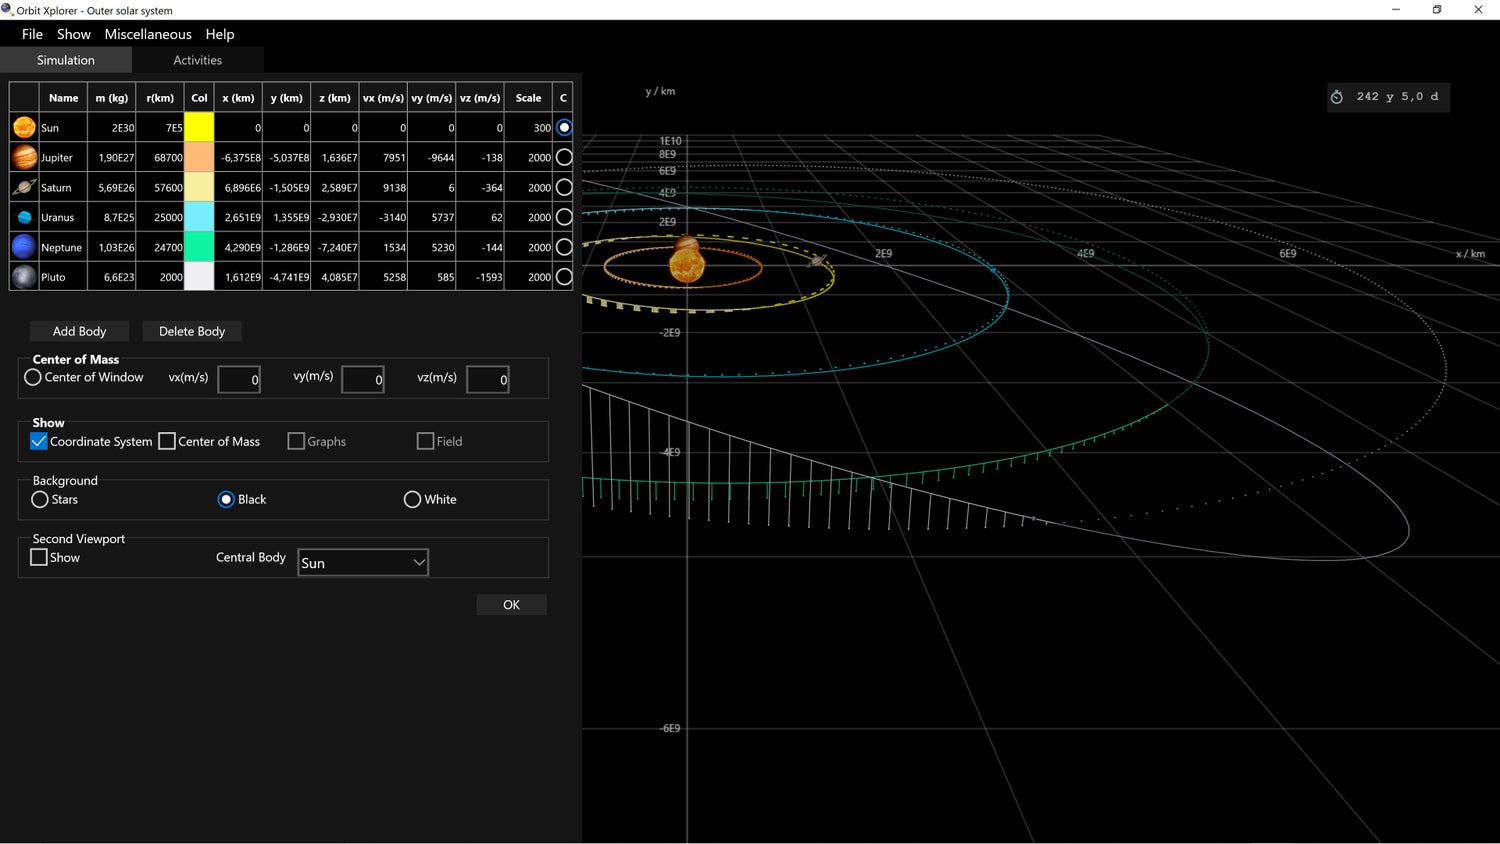
Task: Click the r(km) column header
Action: 160,98
